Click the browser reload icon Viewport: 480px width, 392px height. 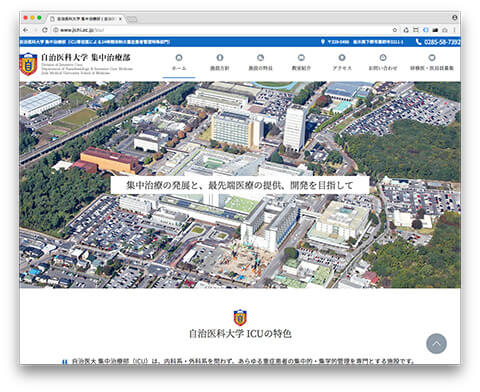coord(45,30)
